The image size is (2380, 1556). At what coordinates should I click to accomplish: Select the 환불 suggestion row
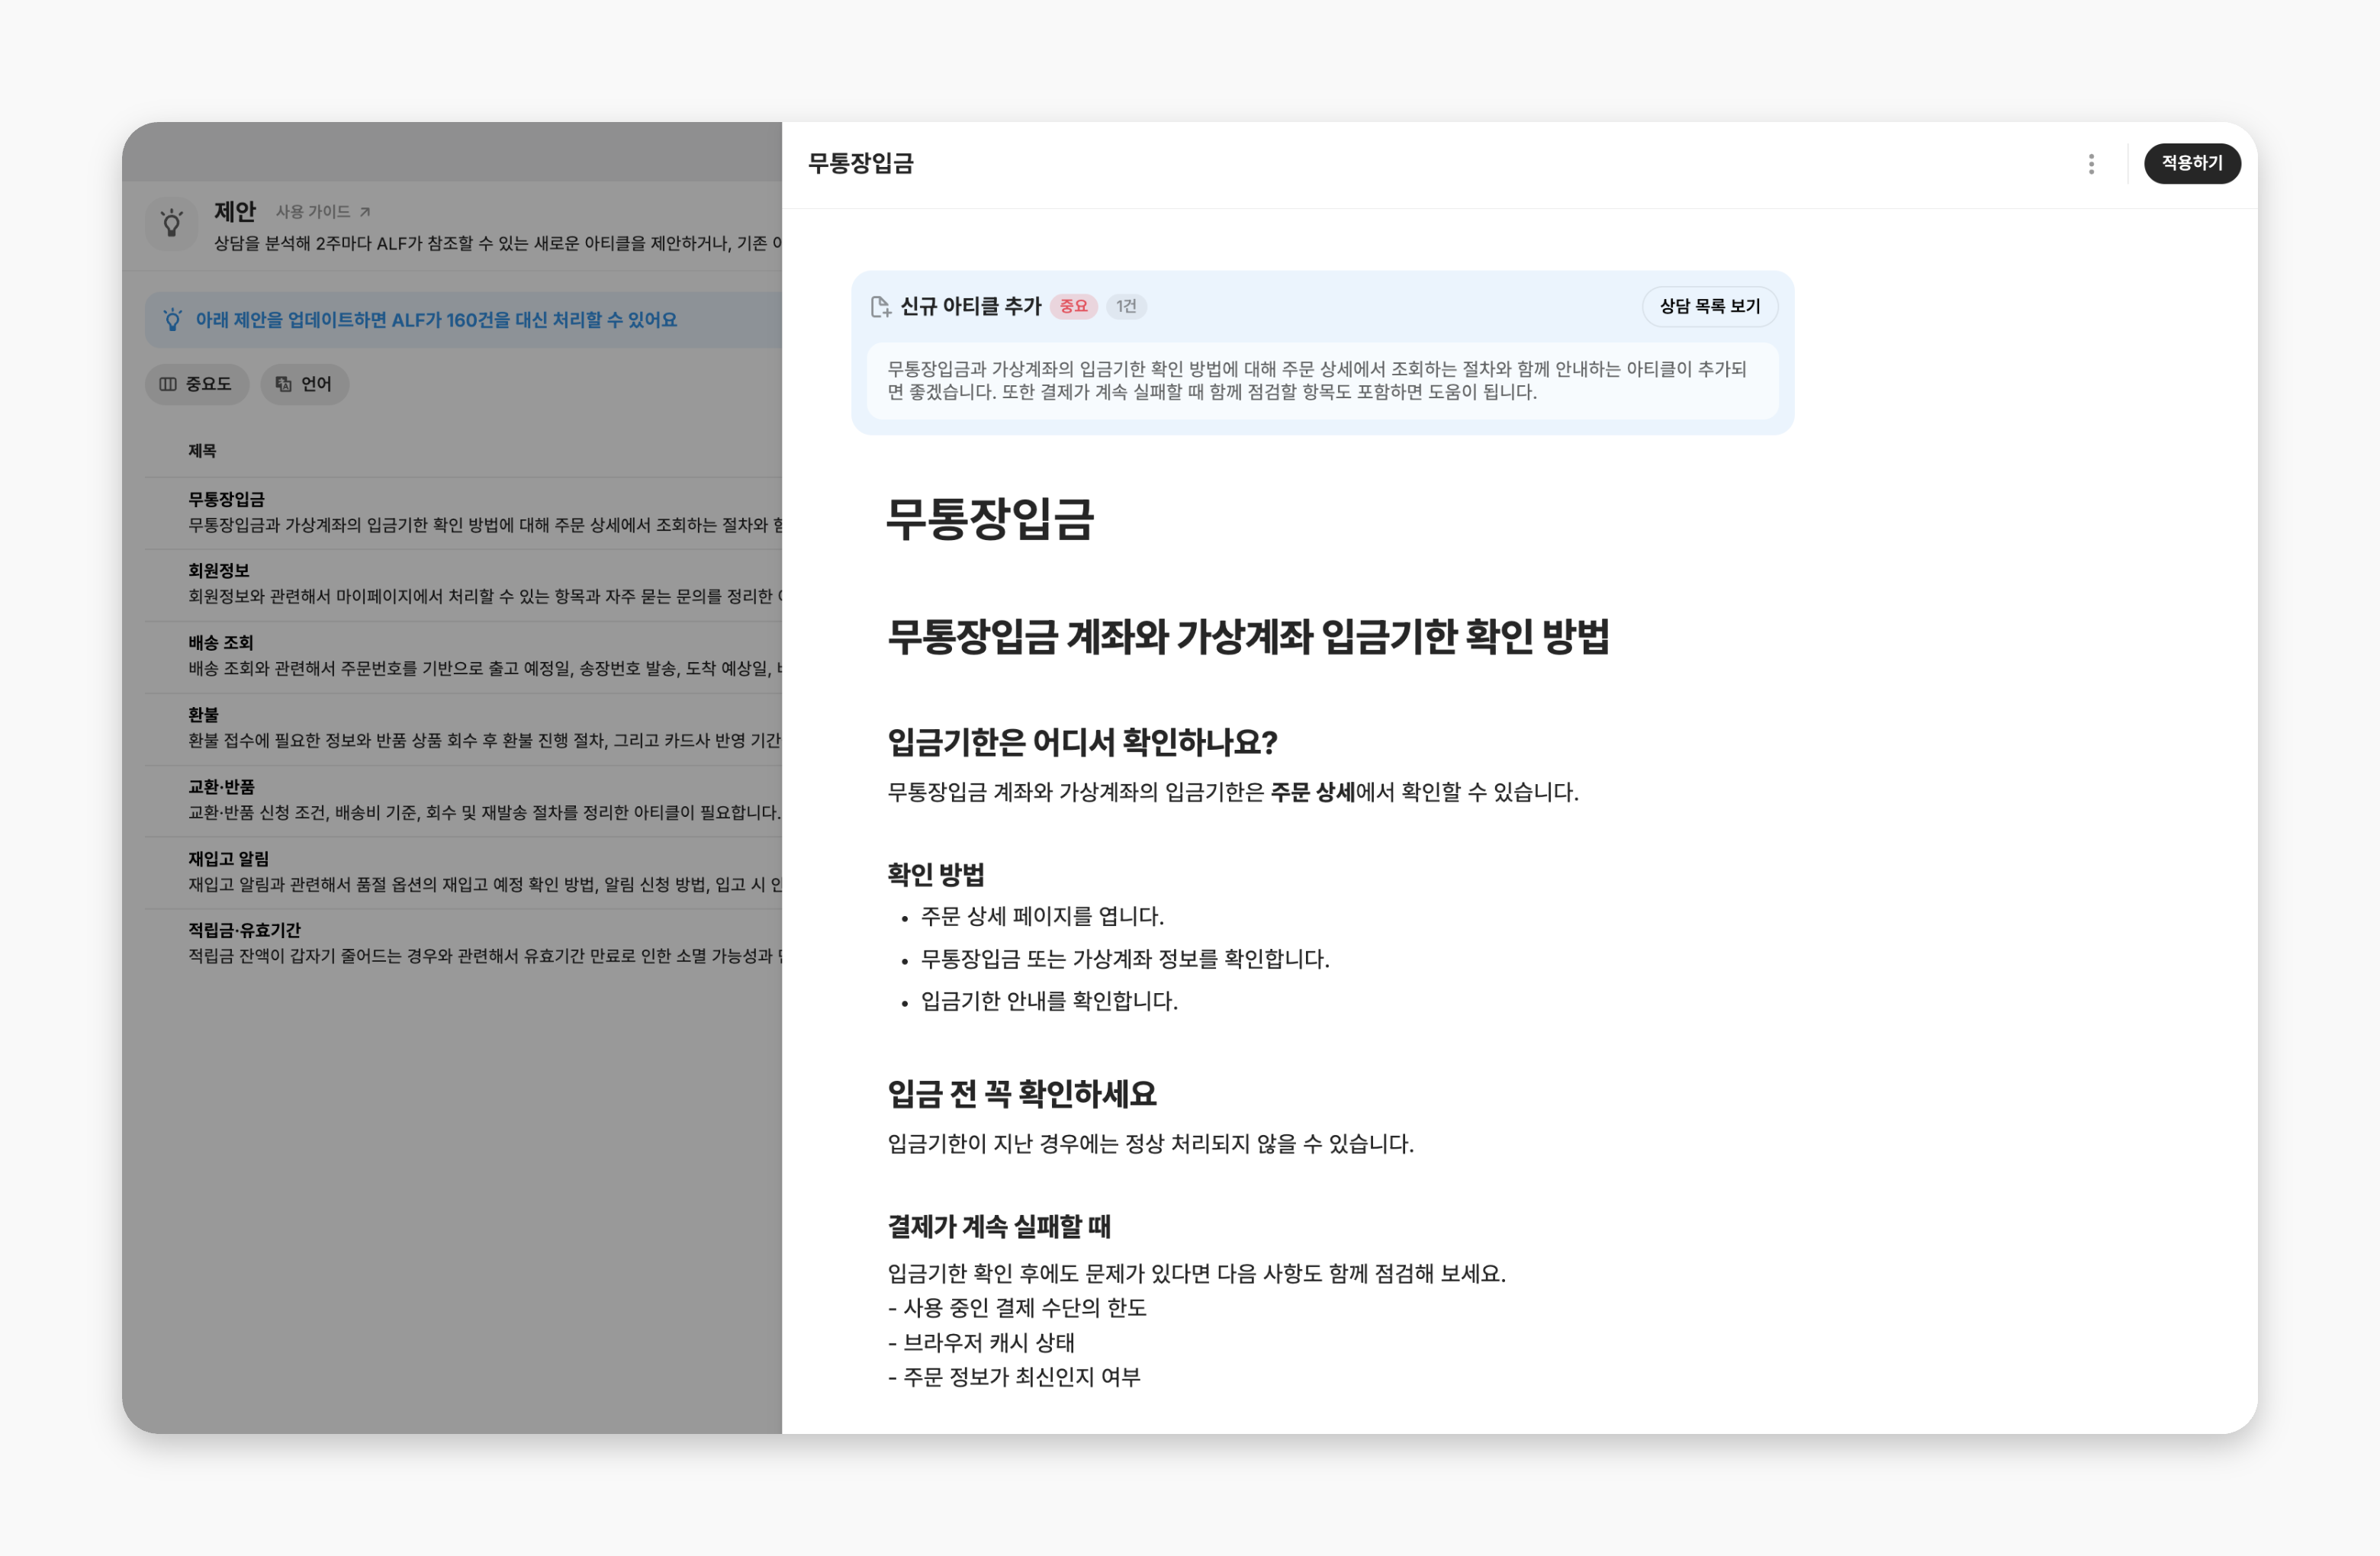click(463, 728)
